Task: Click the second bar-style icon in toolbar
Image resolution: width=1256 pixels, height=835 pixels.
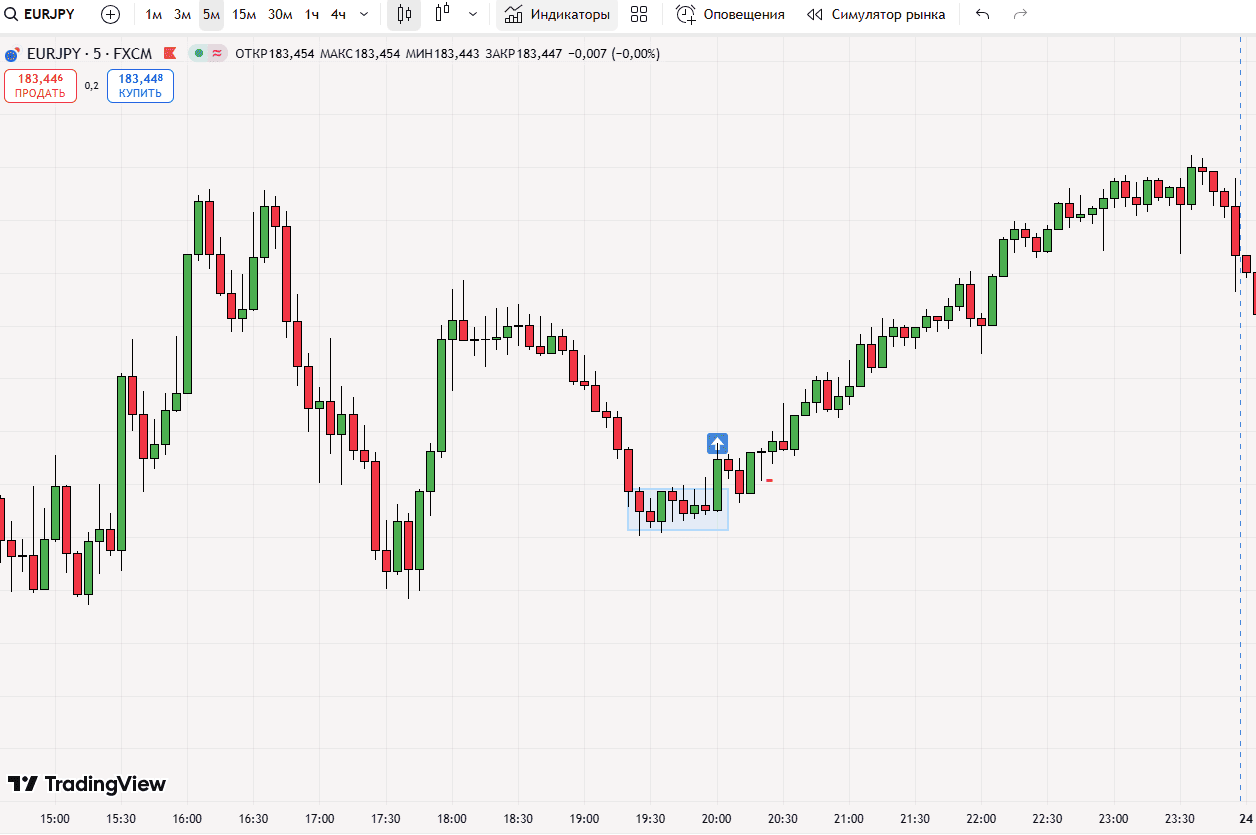Action: 443,14
